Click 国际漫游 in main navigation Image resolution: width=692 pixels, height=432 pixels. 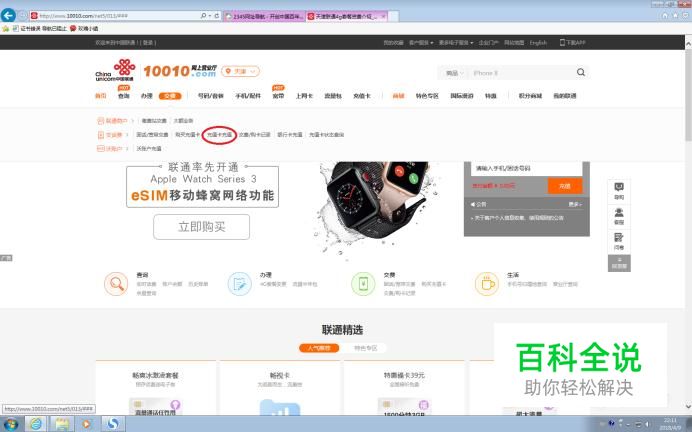click(x=462, y=96)
